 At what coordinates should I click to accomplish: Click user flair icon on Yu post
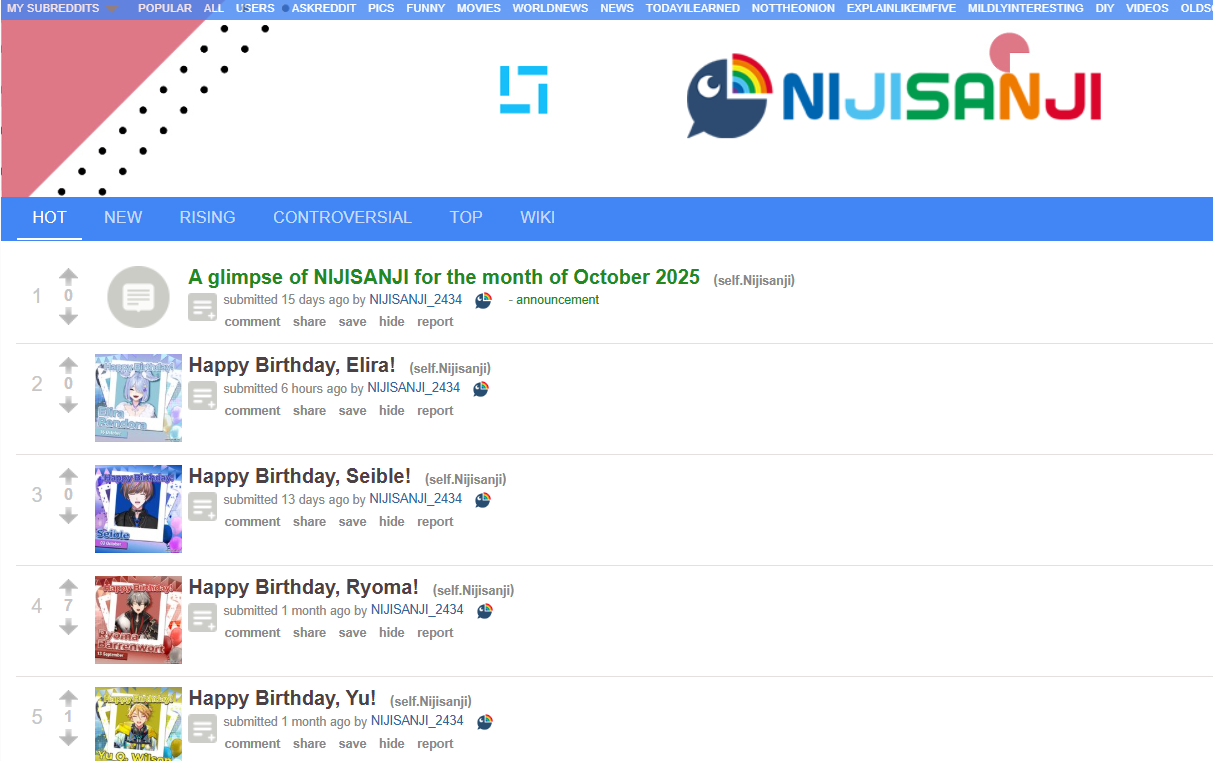pos(484,722)
